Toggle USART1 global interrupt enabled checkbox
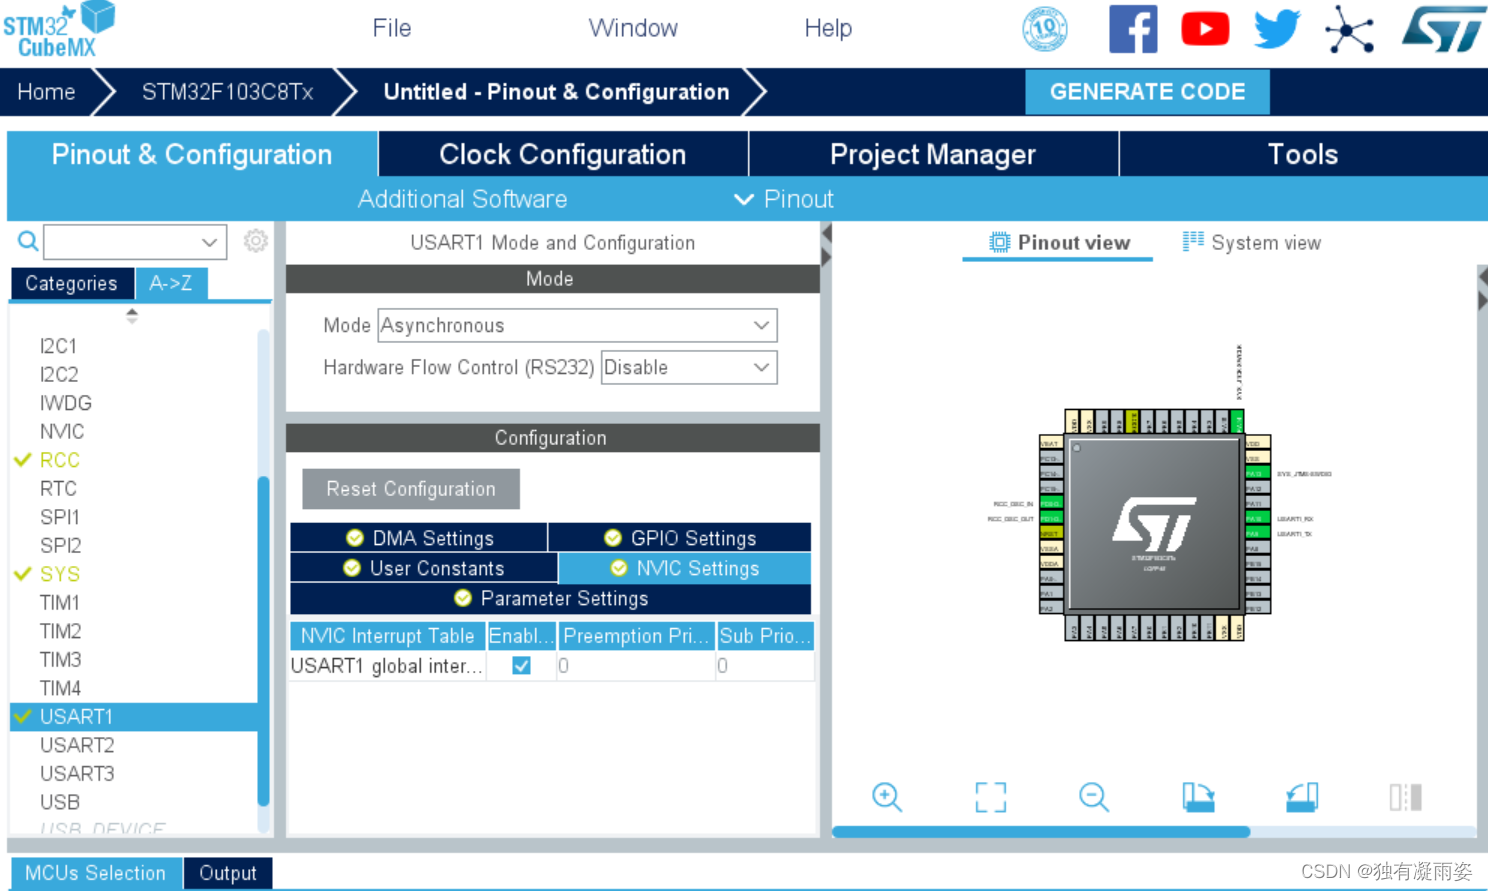 coord(521,665)
